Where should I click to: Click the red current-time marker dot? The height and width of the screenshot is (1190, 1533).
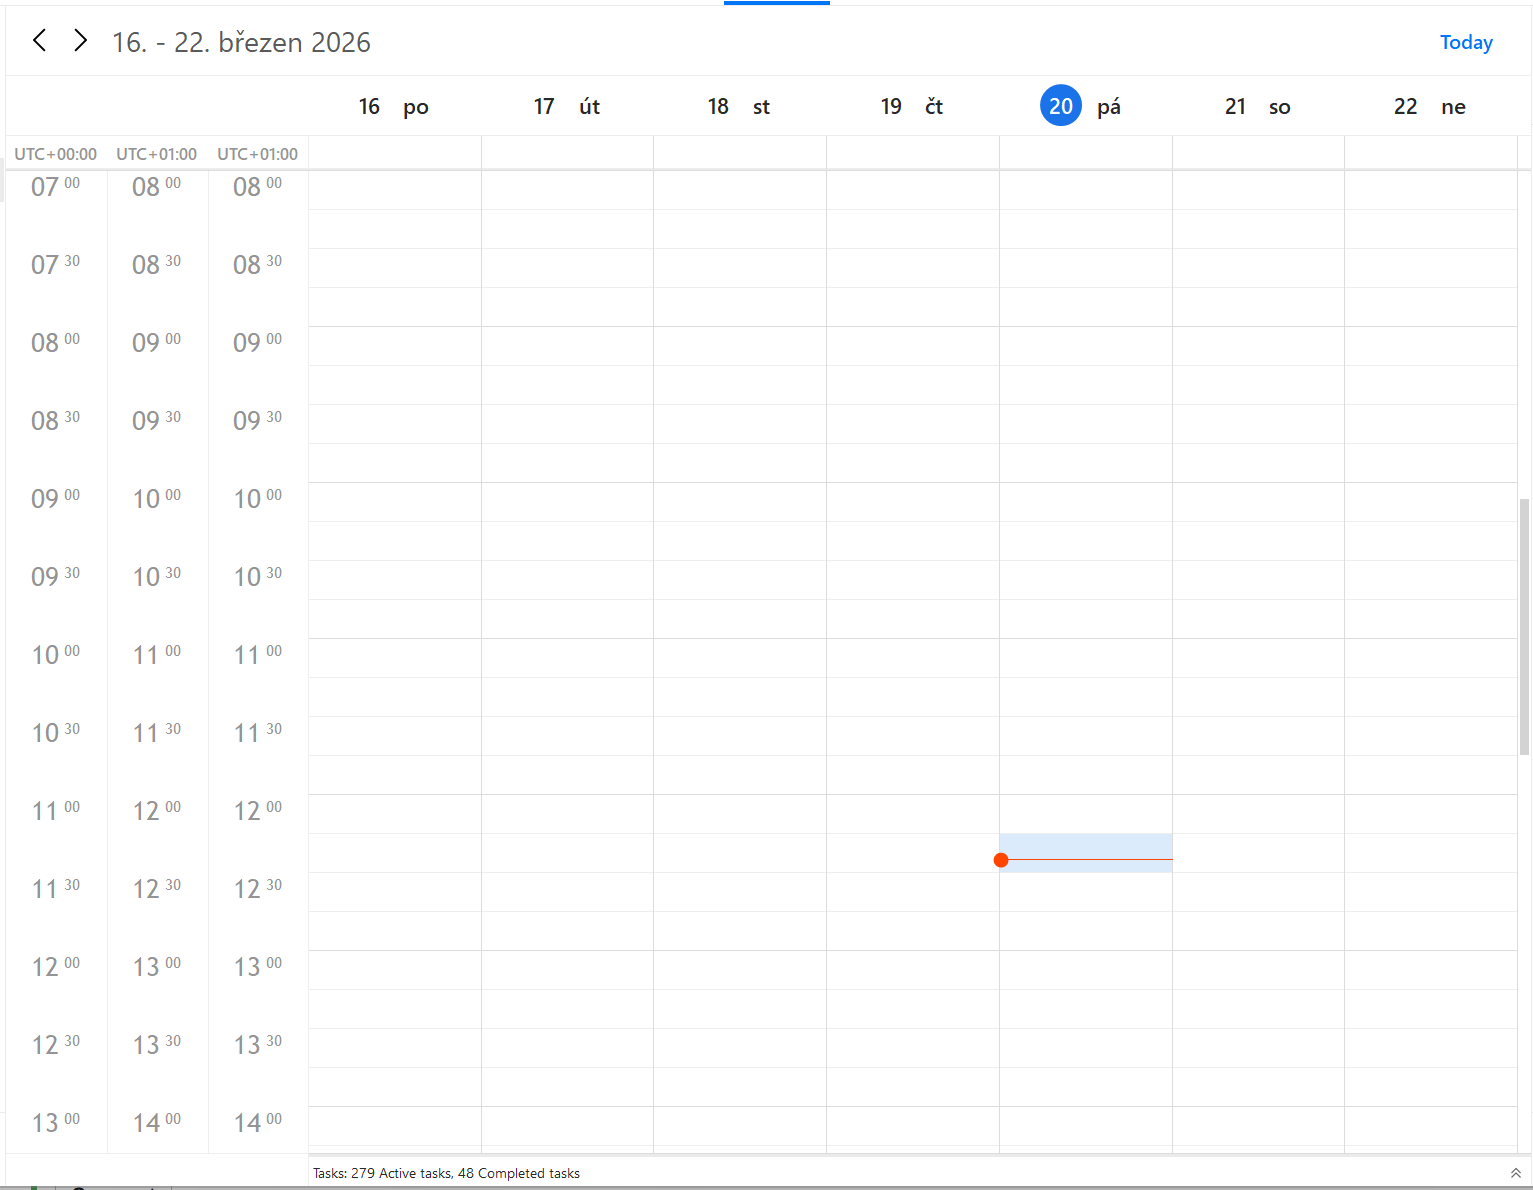click(x=1001, y=860)
